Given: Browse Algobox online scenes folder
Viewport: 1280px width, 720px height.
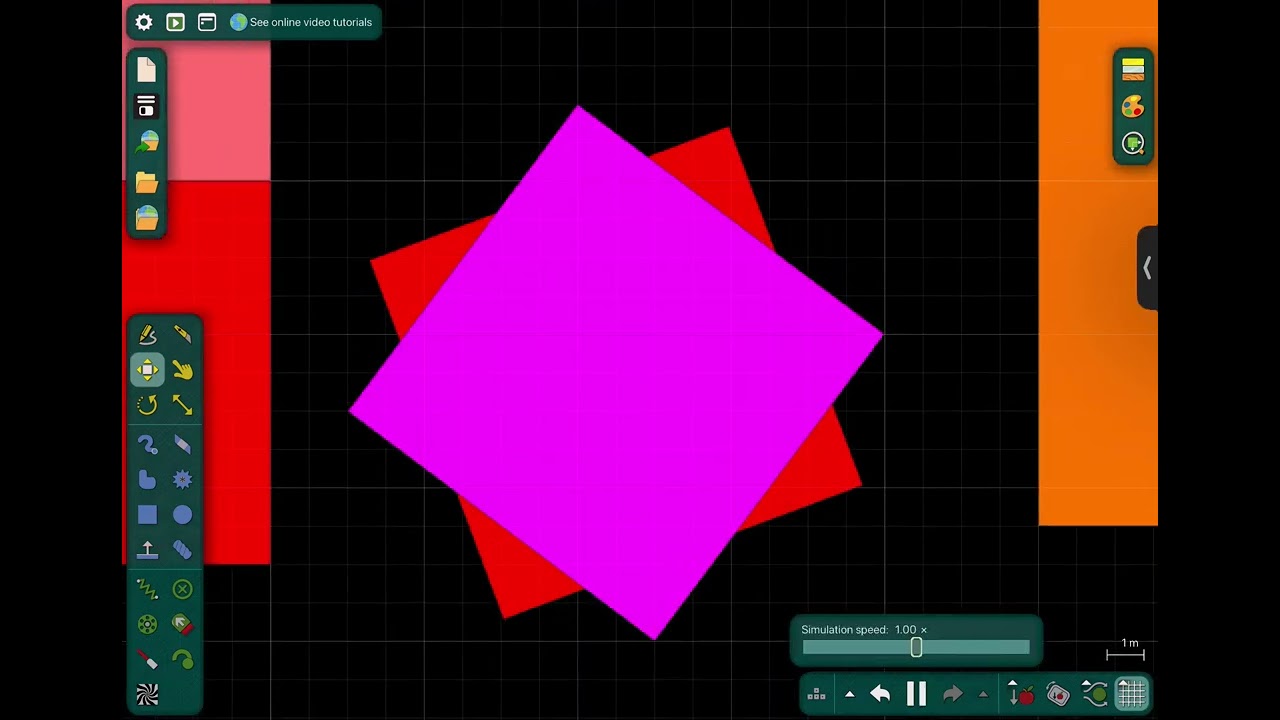Looking at the screenshot, I should (x=147, y=218).
